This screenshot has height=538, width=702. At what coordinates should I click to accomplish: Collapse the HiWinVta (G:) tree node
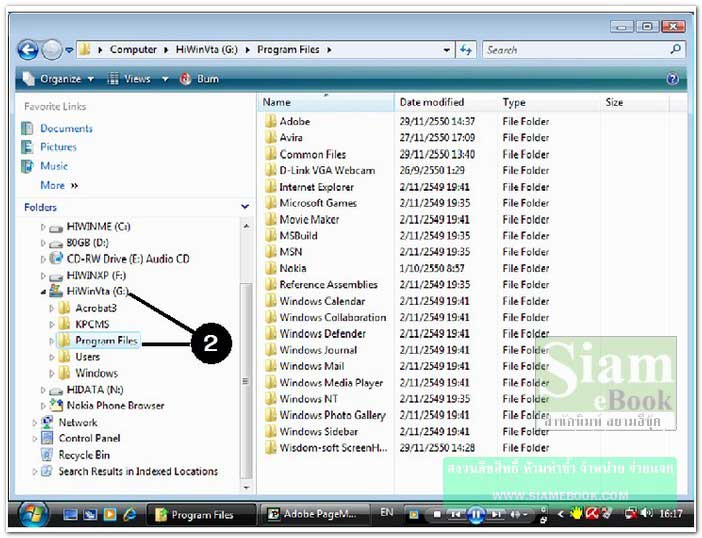(43, 292)
